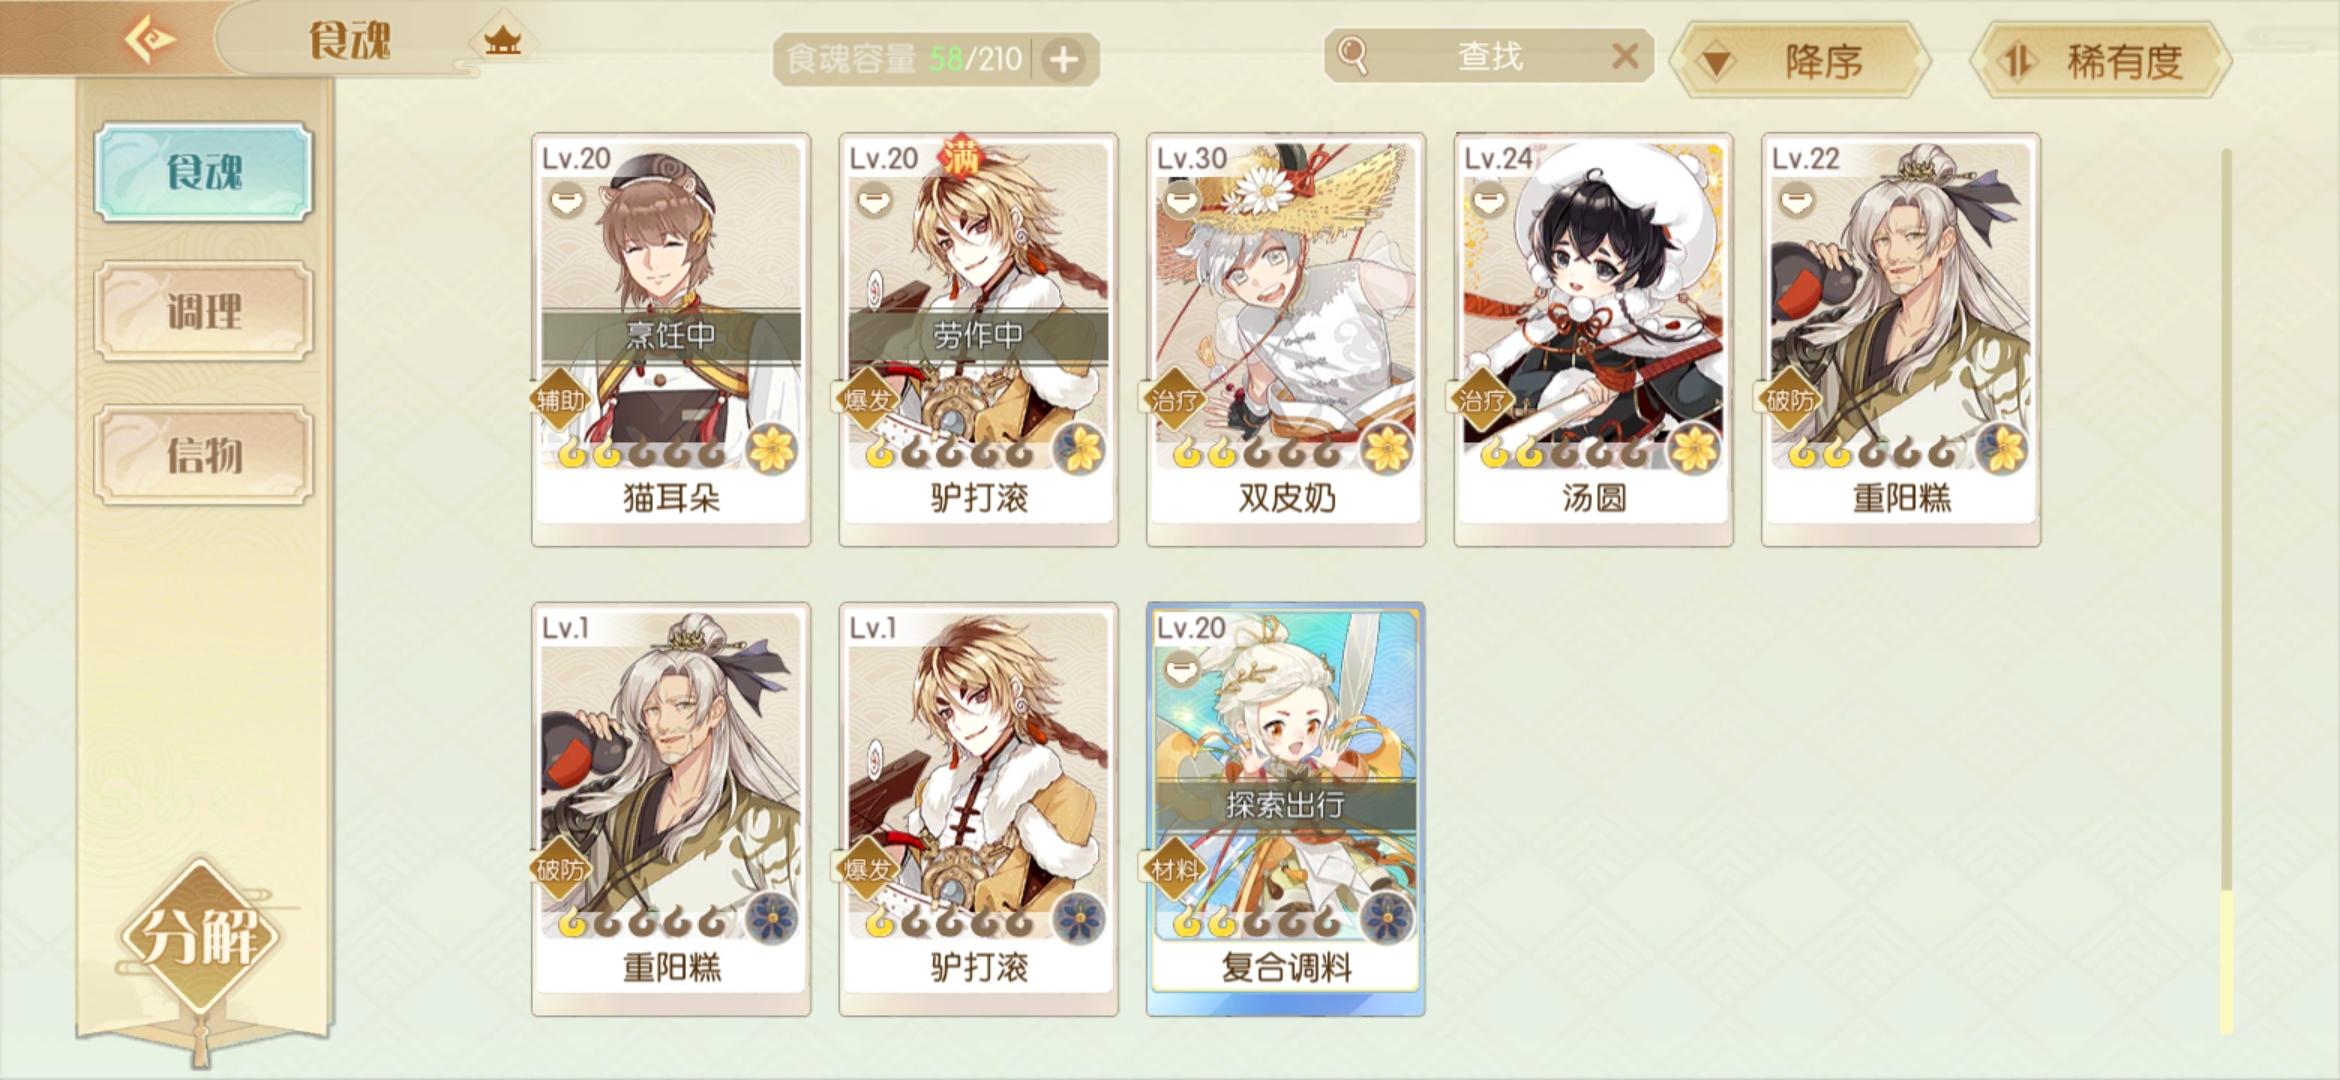Switch to the 调理 tab
This screenshot has width=2340, height=1080.
pos(204,311)
